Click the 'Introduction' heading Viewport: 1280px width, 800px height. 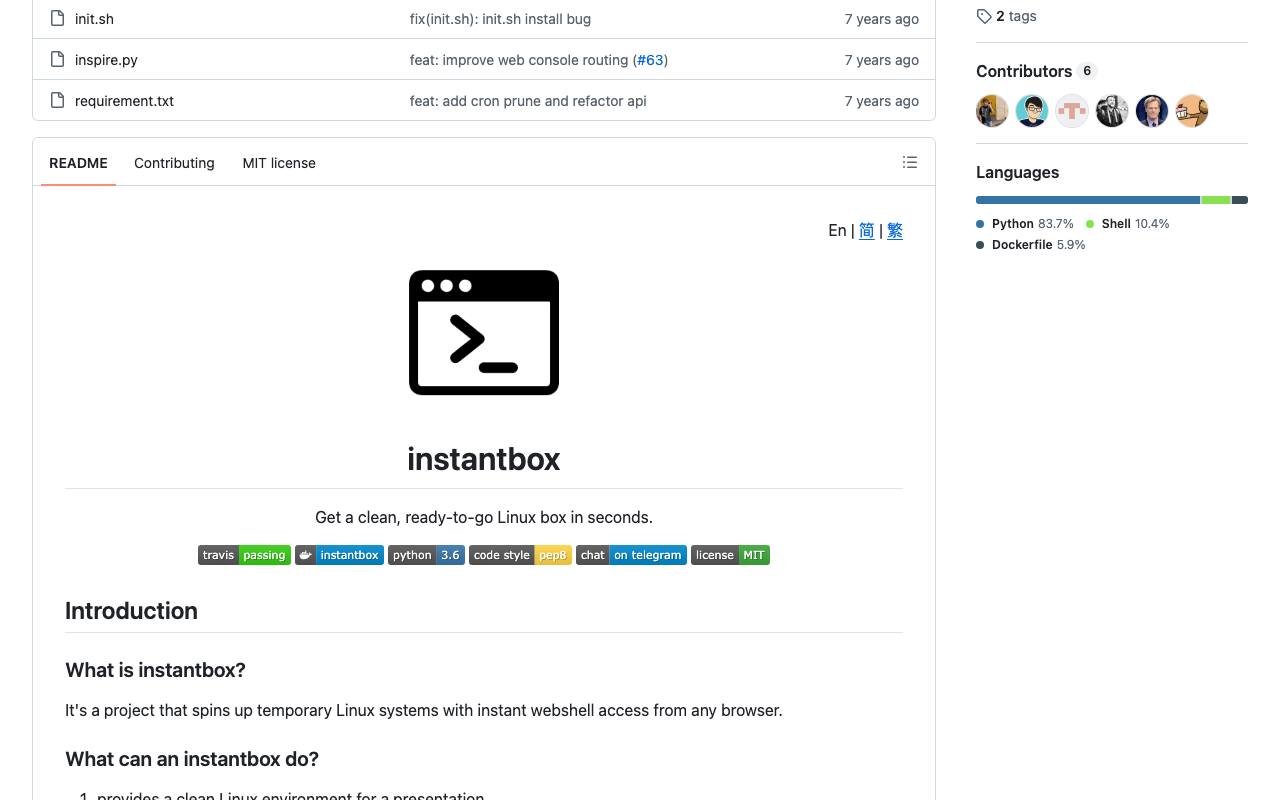pyautogui.click(x=131, y=611)
